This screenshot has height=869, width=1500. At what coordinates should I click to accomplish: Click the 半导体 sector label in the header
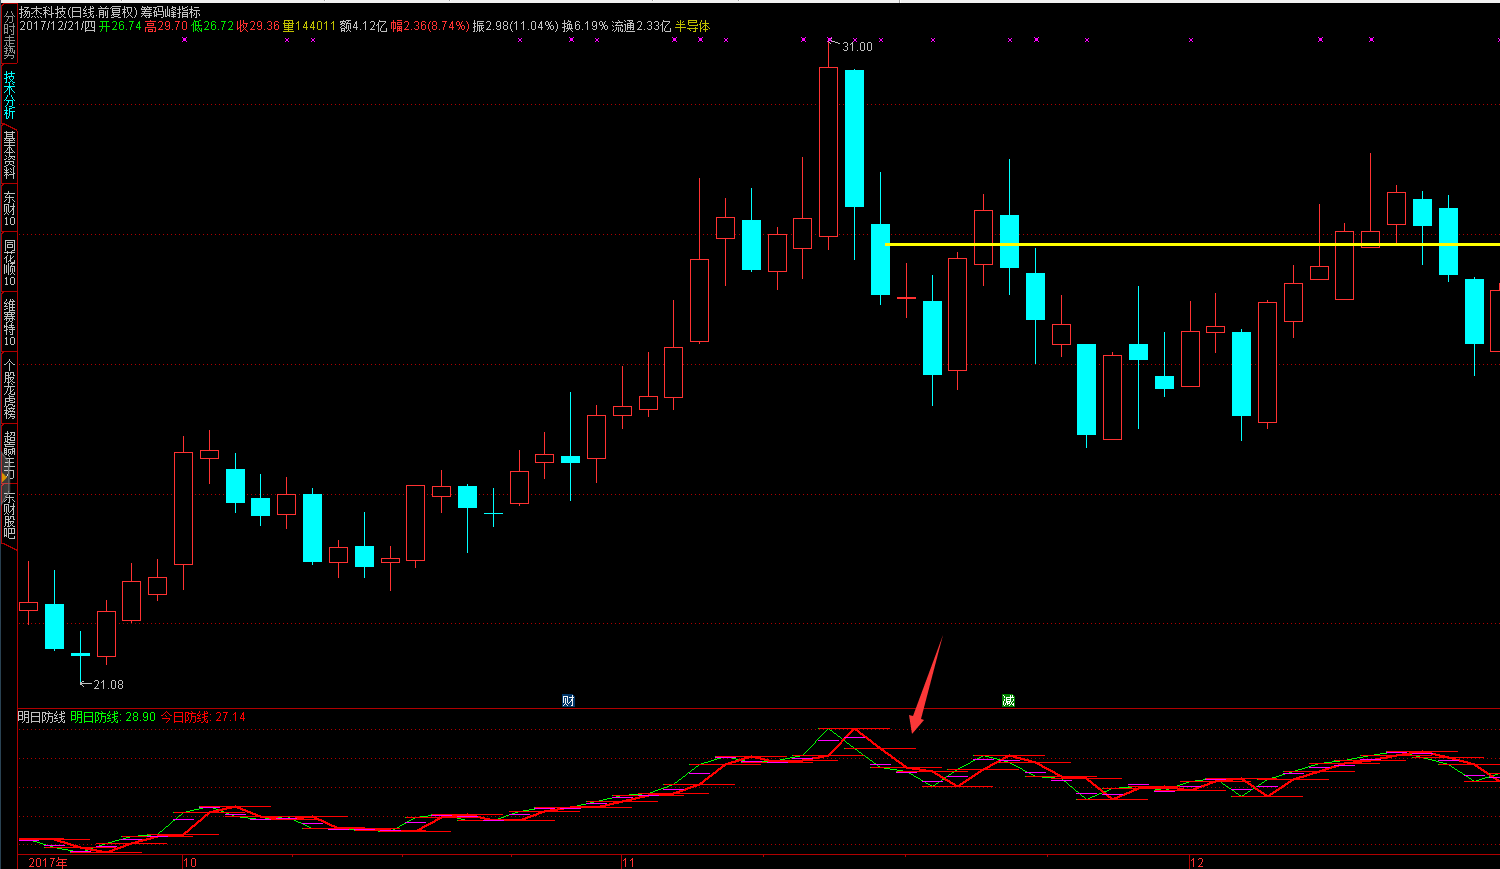pos(692,26)
